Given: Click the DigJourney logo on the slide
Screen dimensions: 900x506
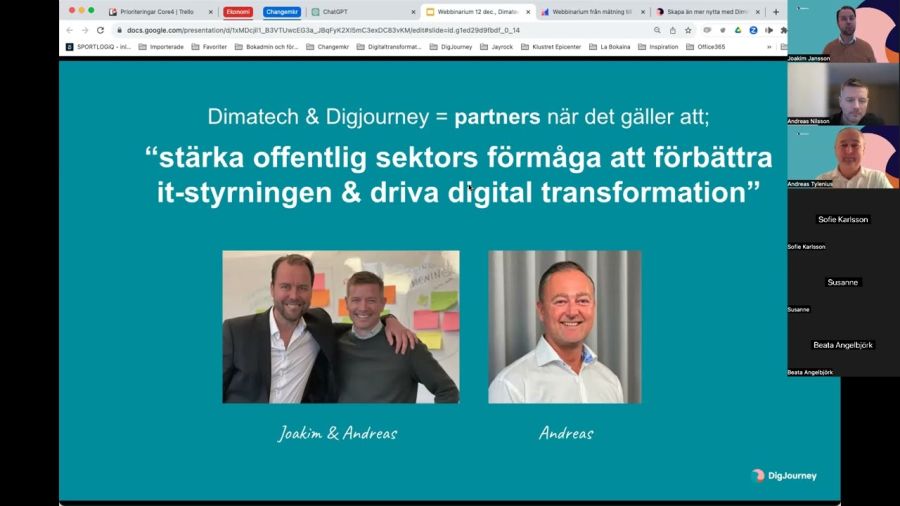Looking at the screenshot, I should pos(784,476).
